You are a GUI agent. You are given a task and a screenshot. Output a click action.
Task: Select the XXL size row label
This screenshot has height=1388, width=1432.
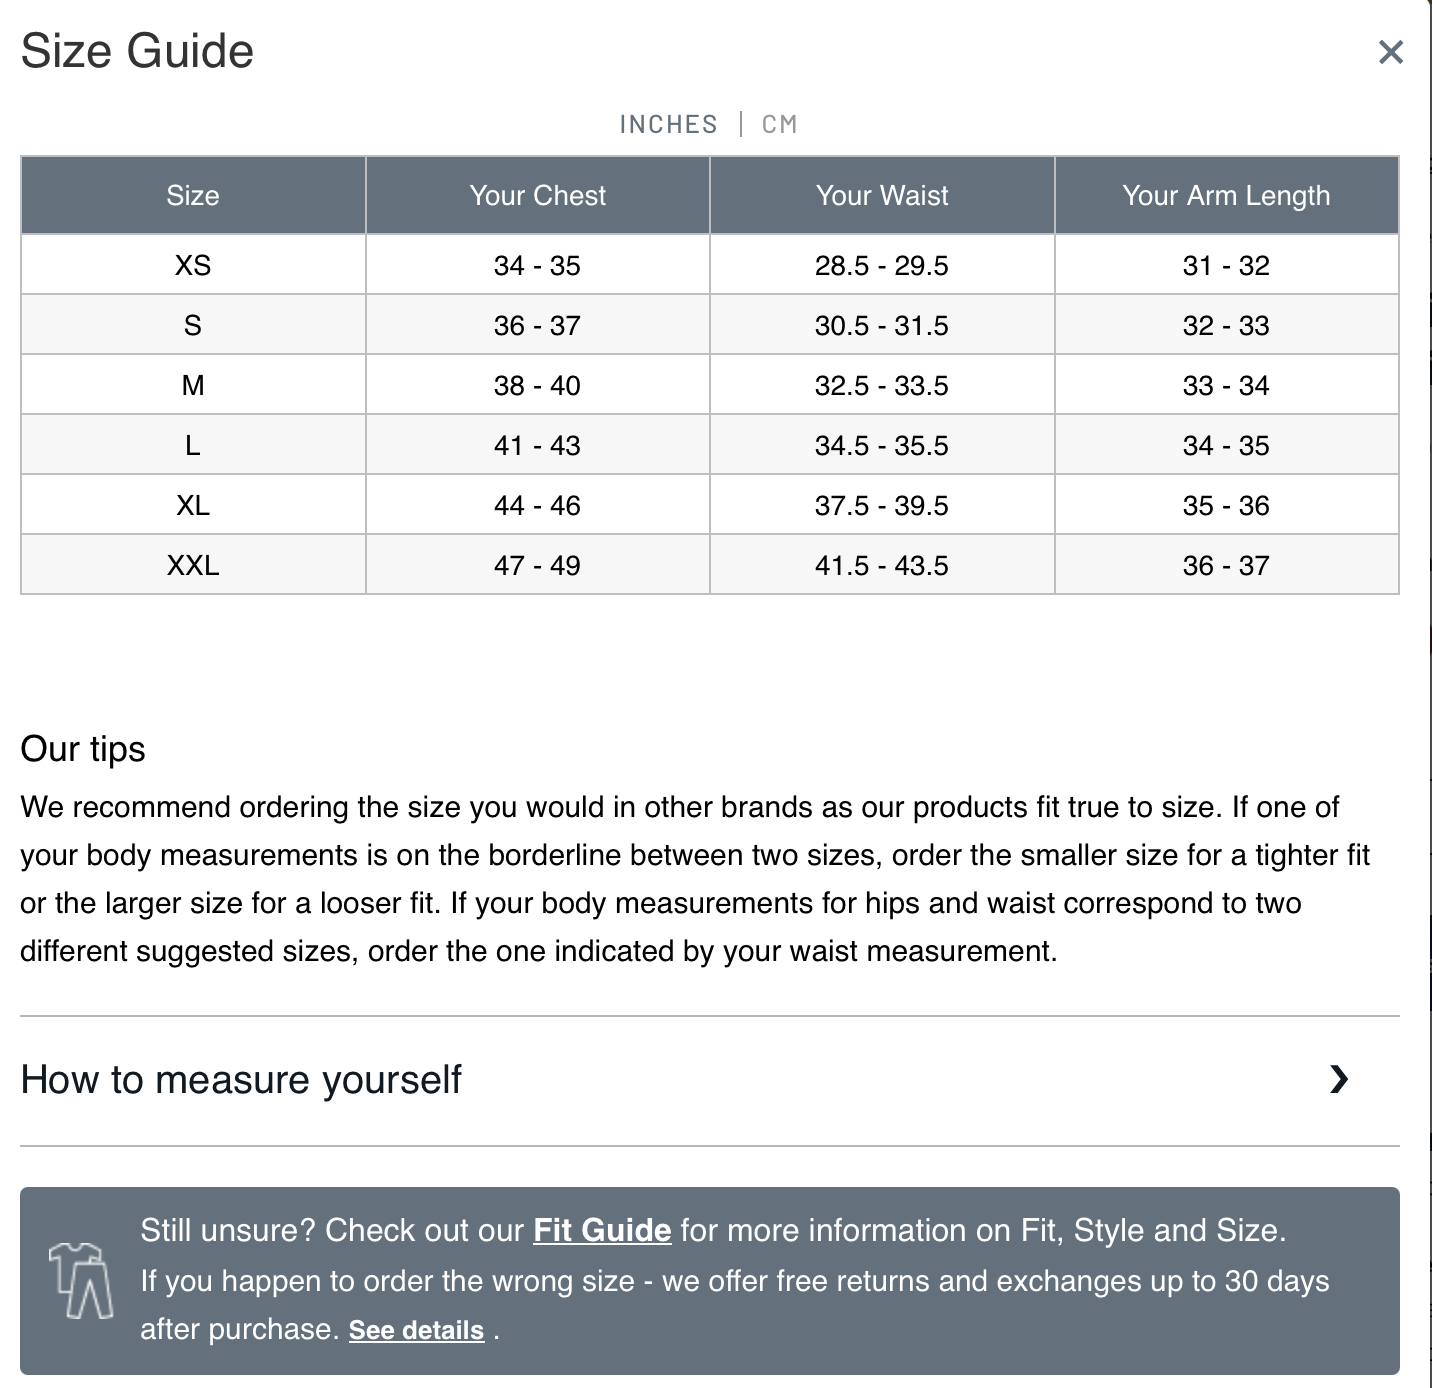(x=193, y=565)
